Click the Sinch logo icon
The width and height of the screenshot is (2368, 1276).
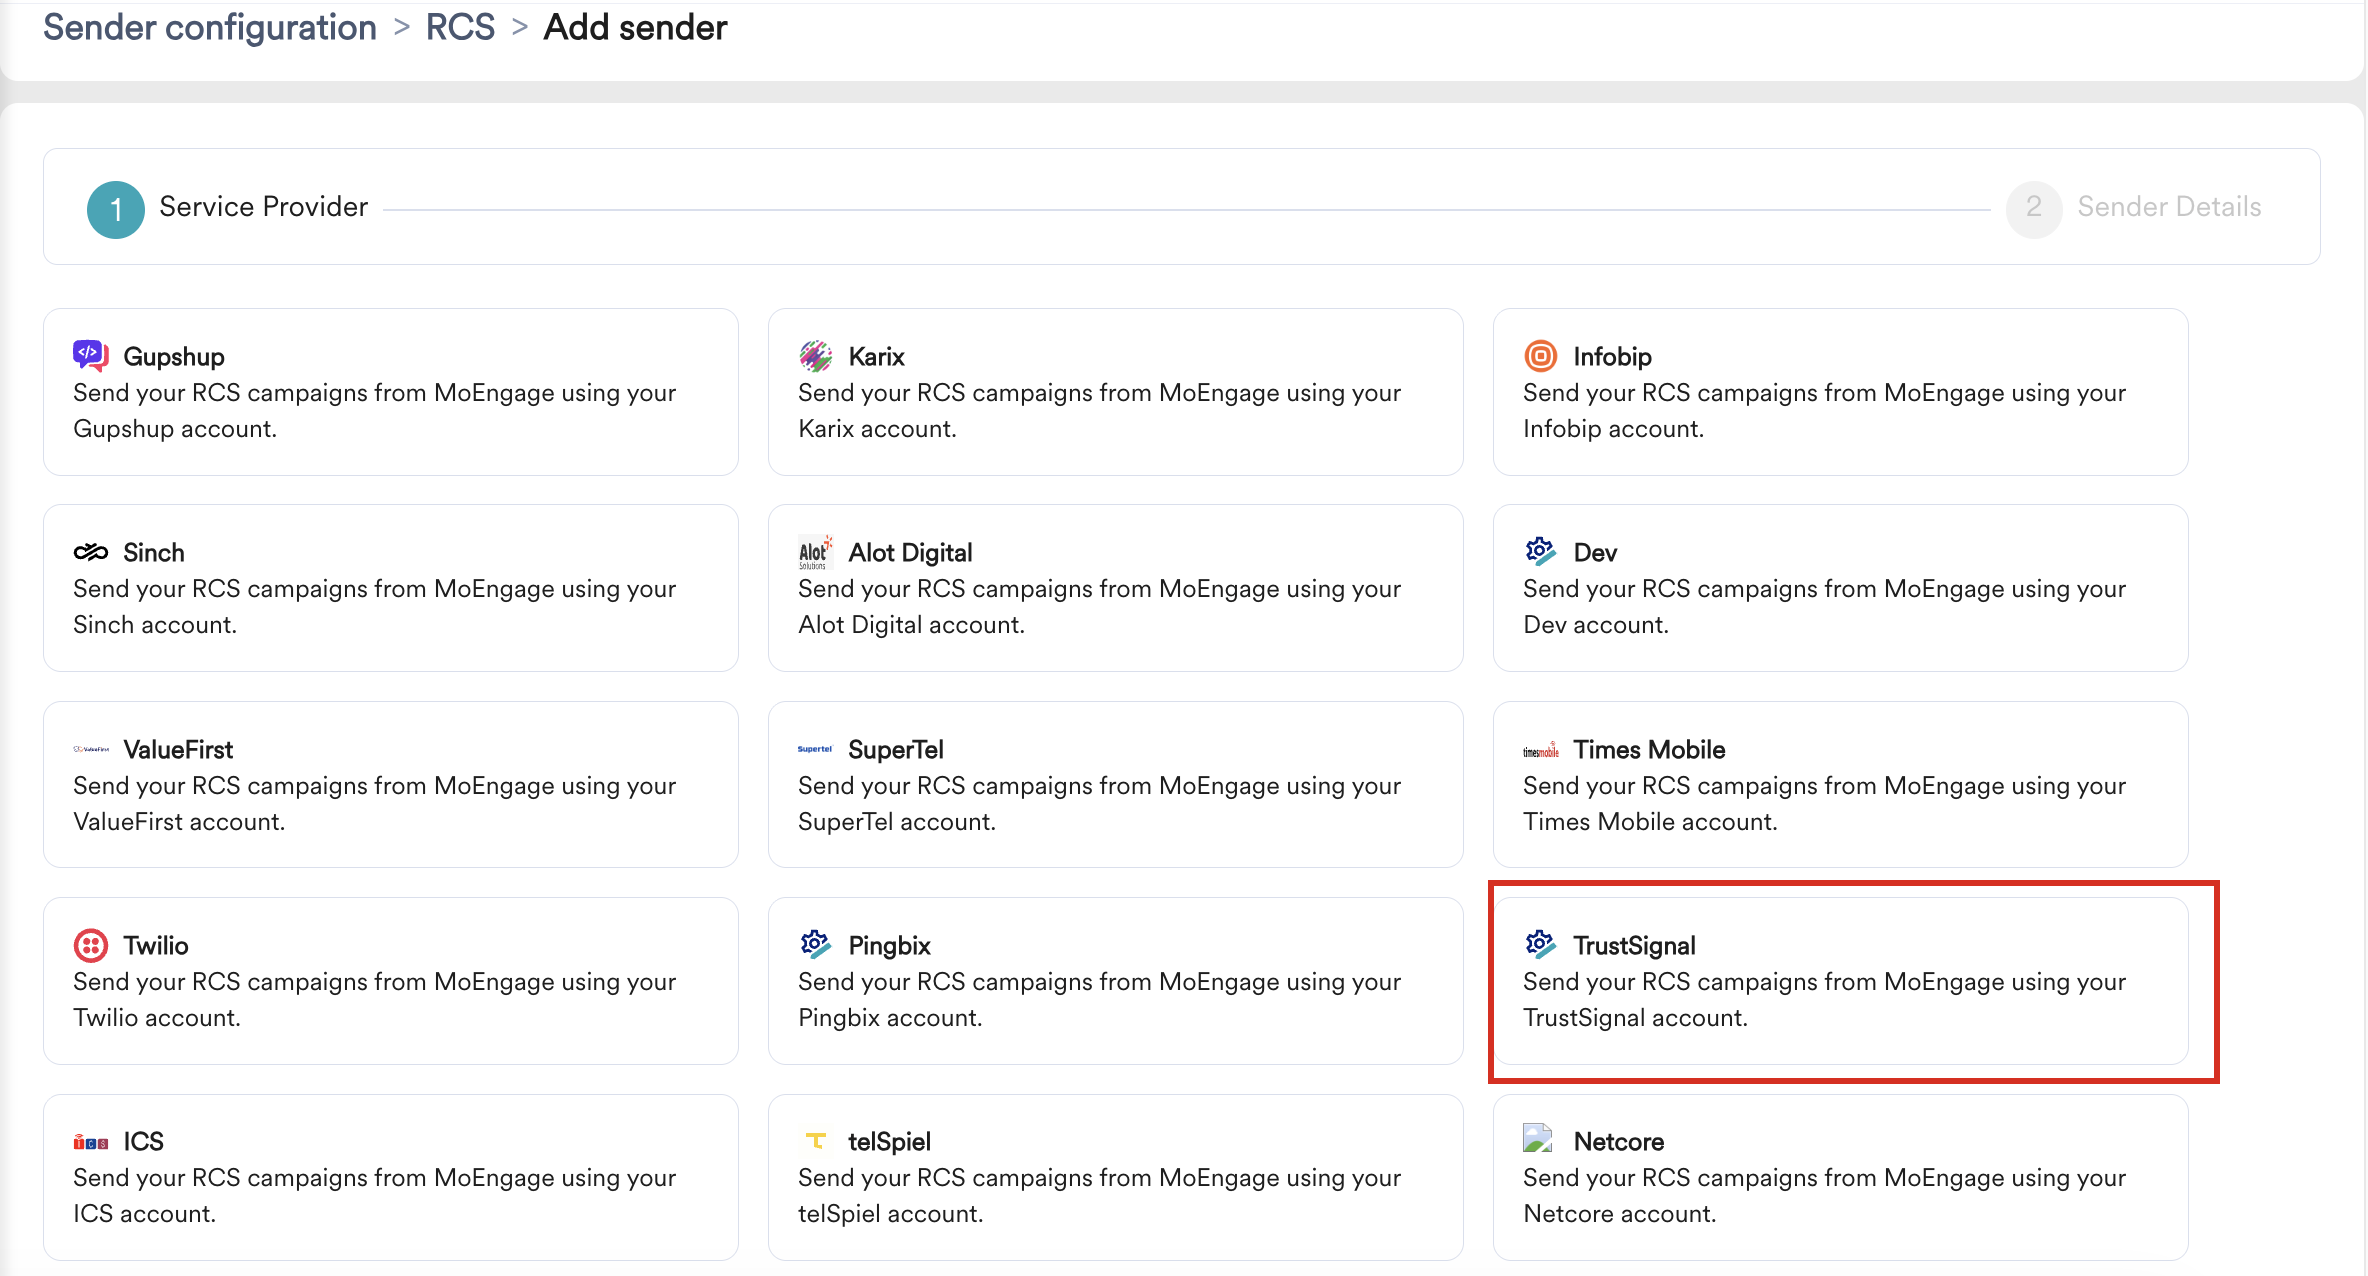click(90, 552)
